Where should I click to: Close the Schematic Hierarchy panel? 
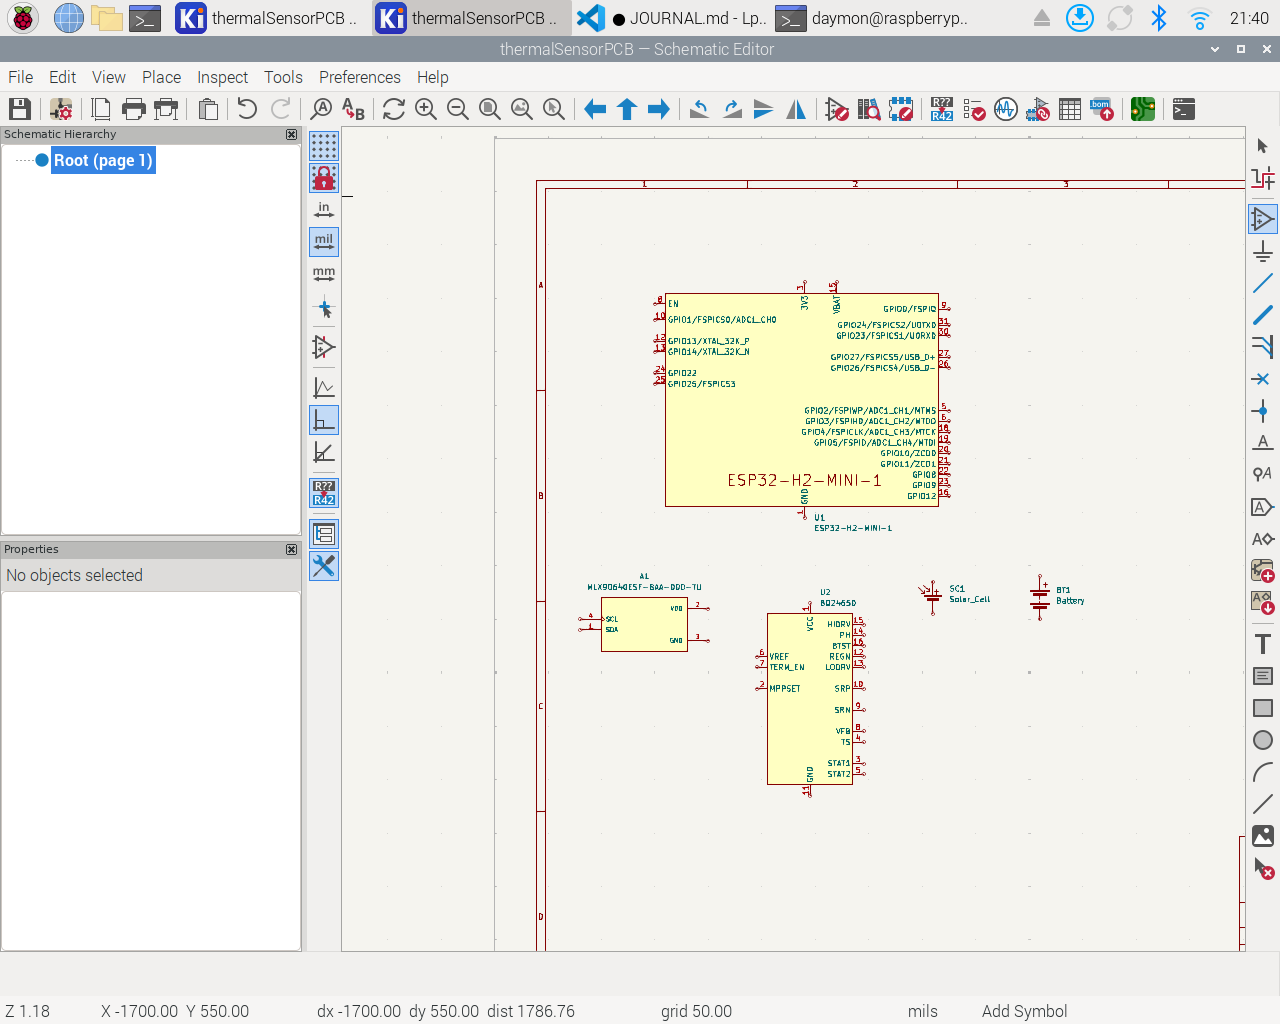291,134
